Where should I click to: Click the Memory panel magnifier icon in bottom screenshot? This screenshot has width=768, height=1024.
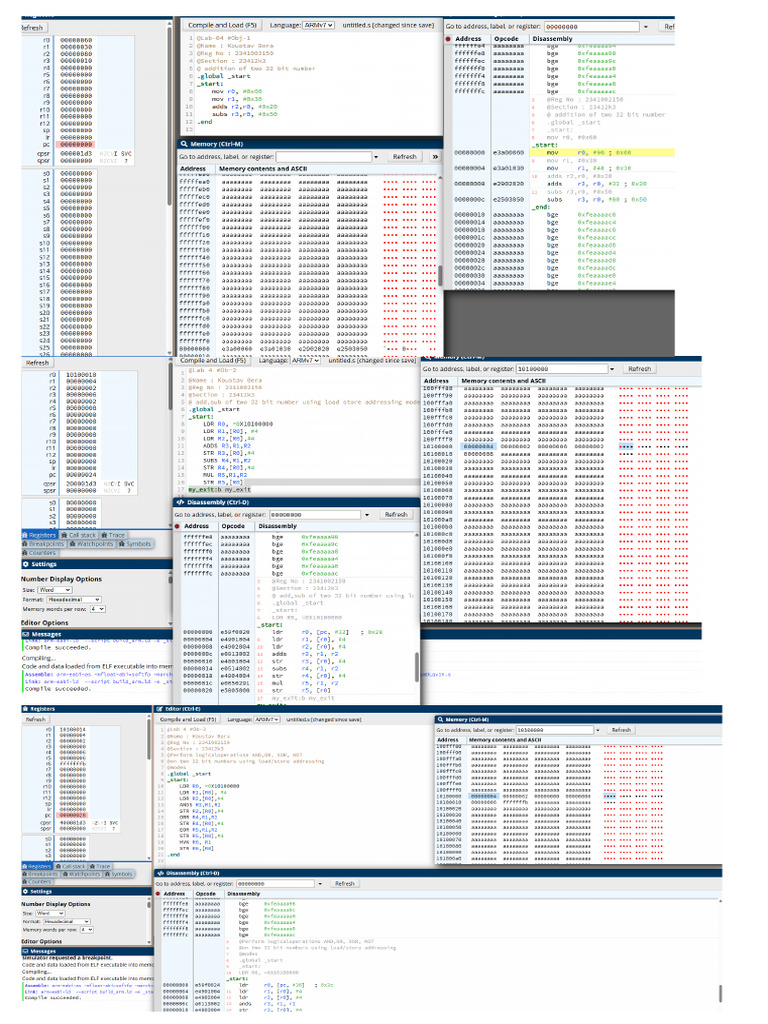(x=441, y=719)
